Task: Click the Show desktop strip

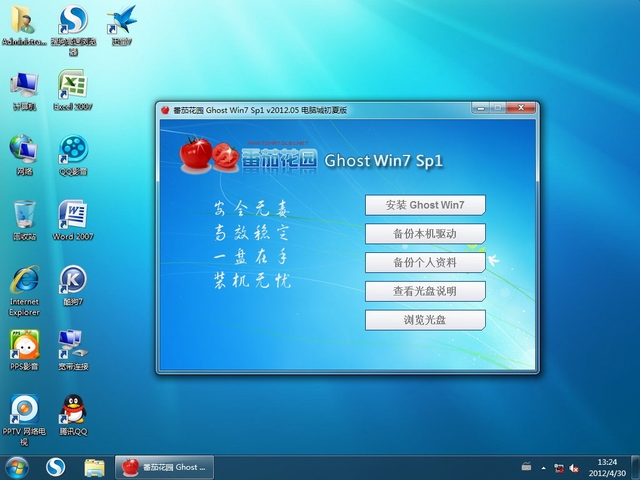Action: [636, 468]
